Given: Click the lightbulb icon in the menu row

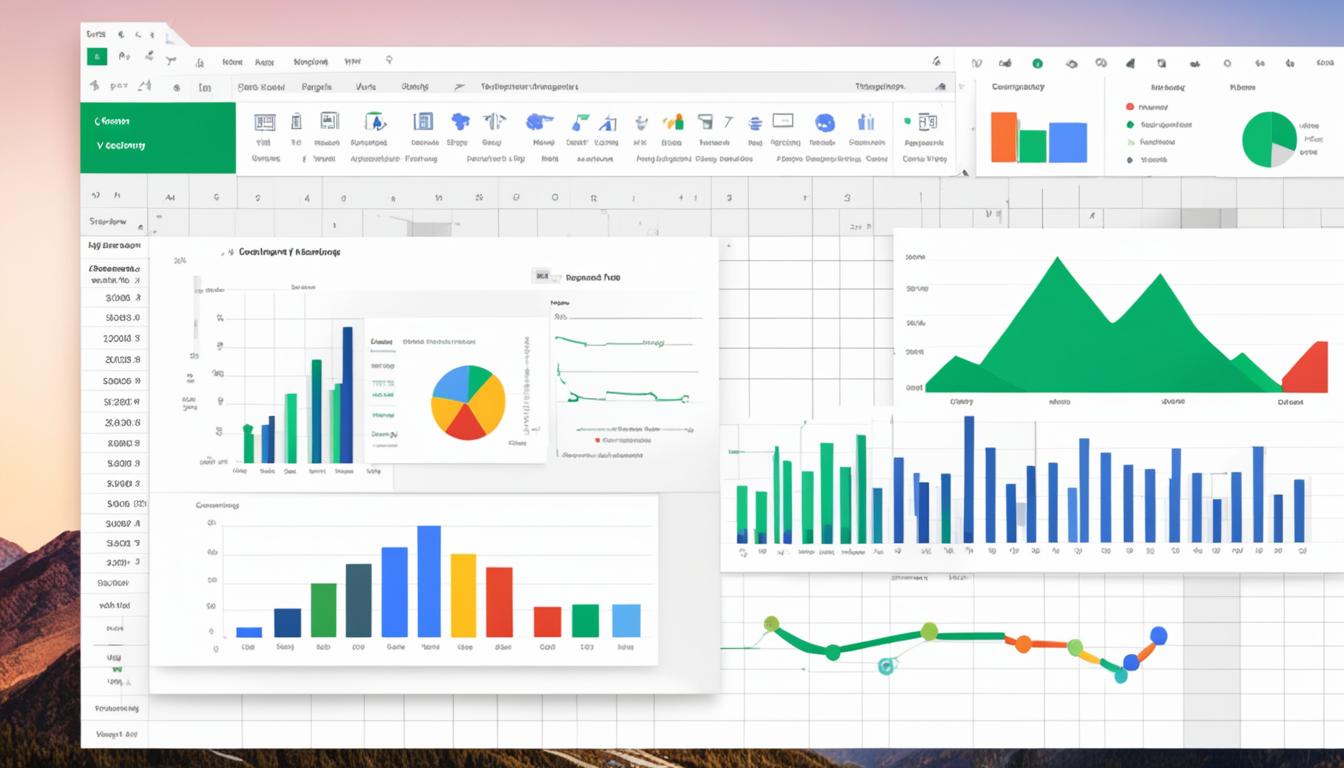Looking at the screenshot, I should pos(388,60).
